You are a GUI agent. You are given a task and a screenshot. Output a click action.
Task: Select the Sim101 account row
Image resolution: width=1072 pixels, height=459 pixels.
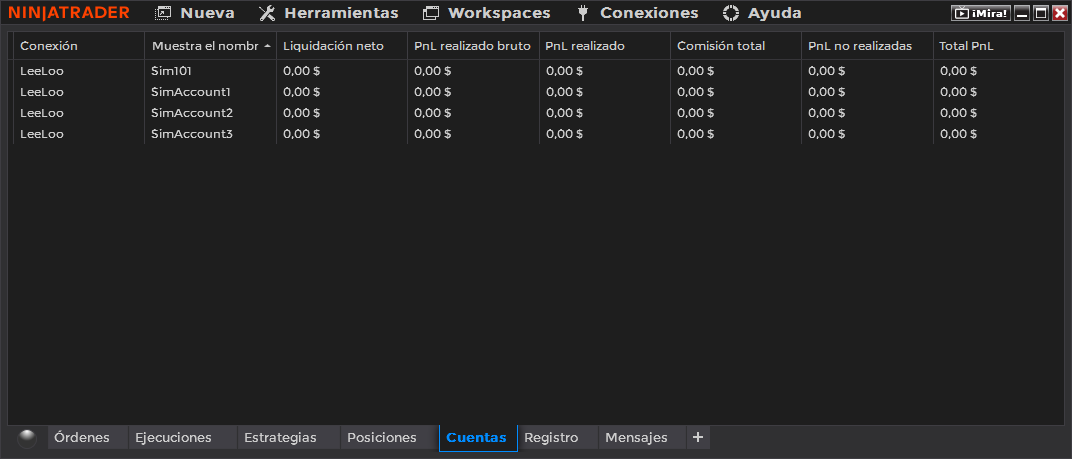point(539,70)
